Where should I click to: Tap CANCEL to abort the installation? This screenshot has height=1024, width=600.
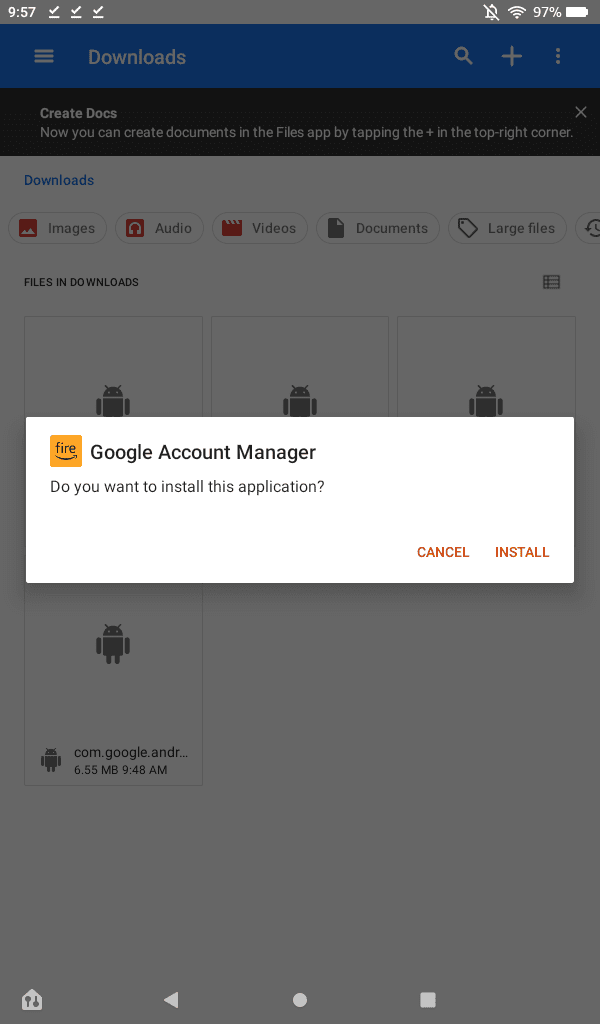click(x=442, y=552)
